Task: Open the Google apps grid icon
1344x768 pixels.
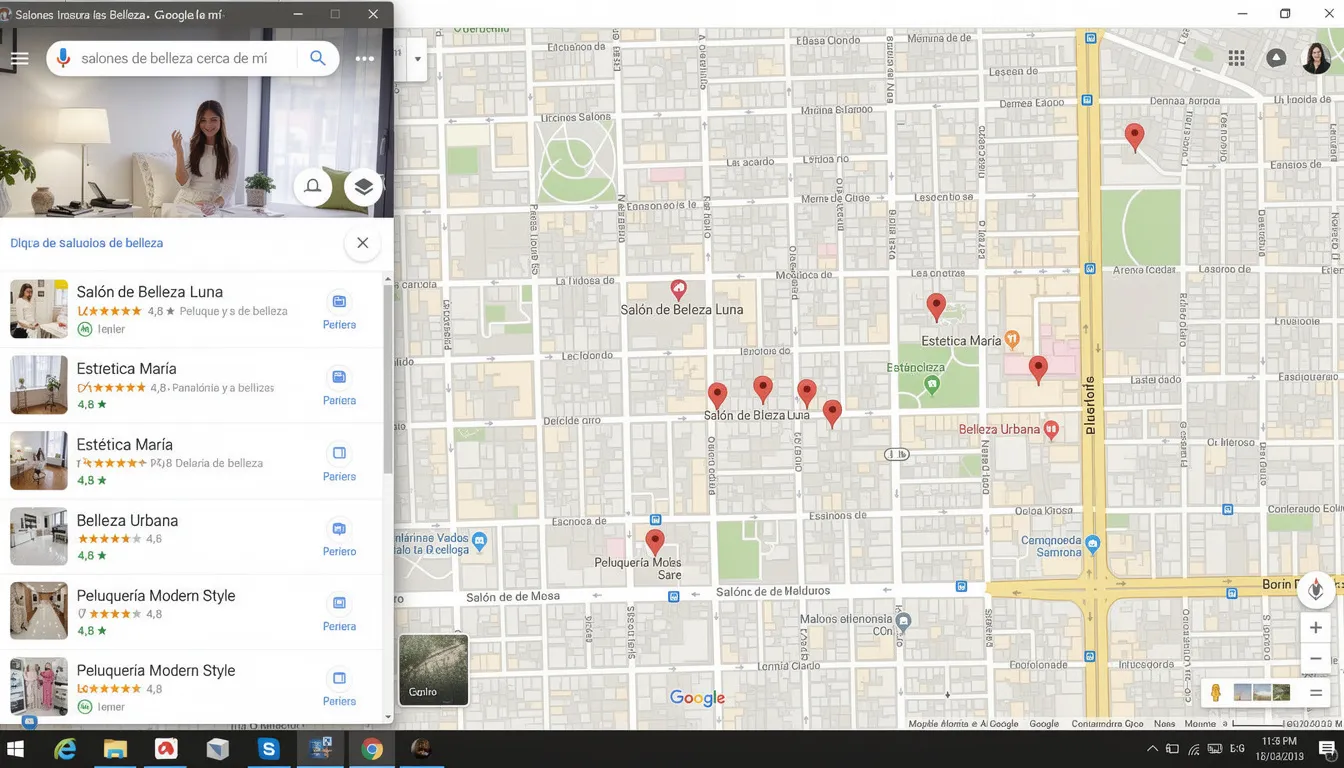Action: click(x=1237, y=58)
